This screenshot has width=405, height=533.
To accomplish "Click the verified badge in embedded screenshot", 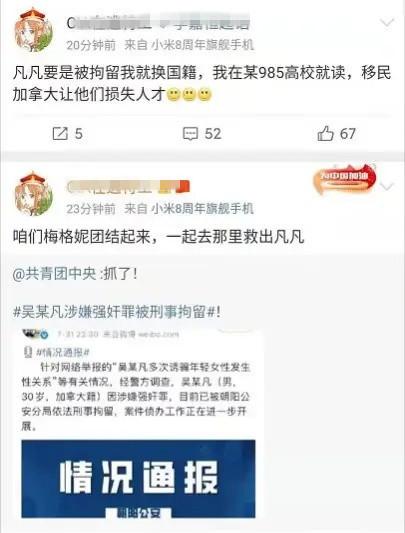I will pyautogui.click(x=44, y=335).
